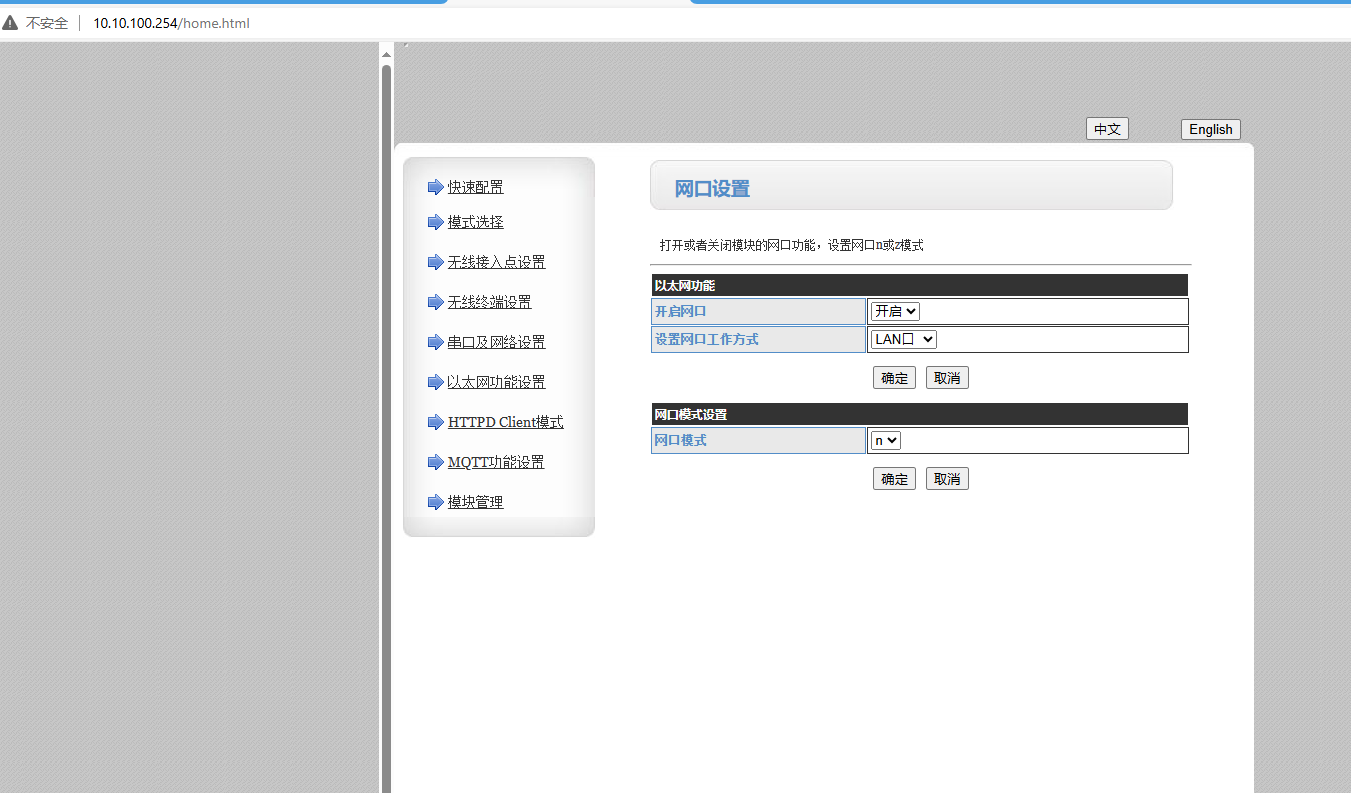The image size is (1351, 793).
Task: Expand the 设置网口工作方式 LAN口 dropdown
Action: [903, 339]
